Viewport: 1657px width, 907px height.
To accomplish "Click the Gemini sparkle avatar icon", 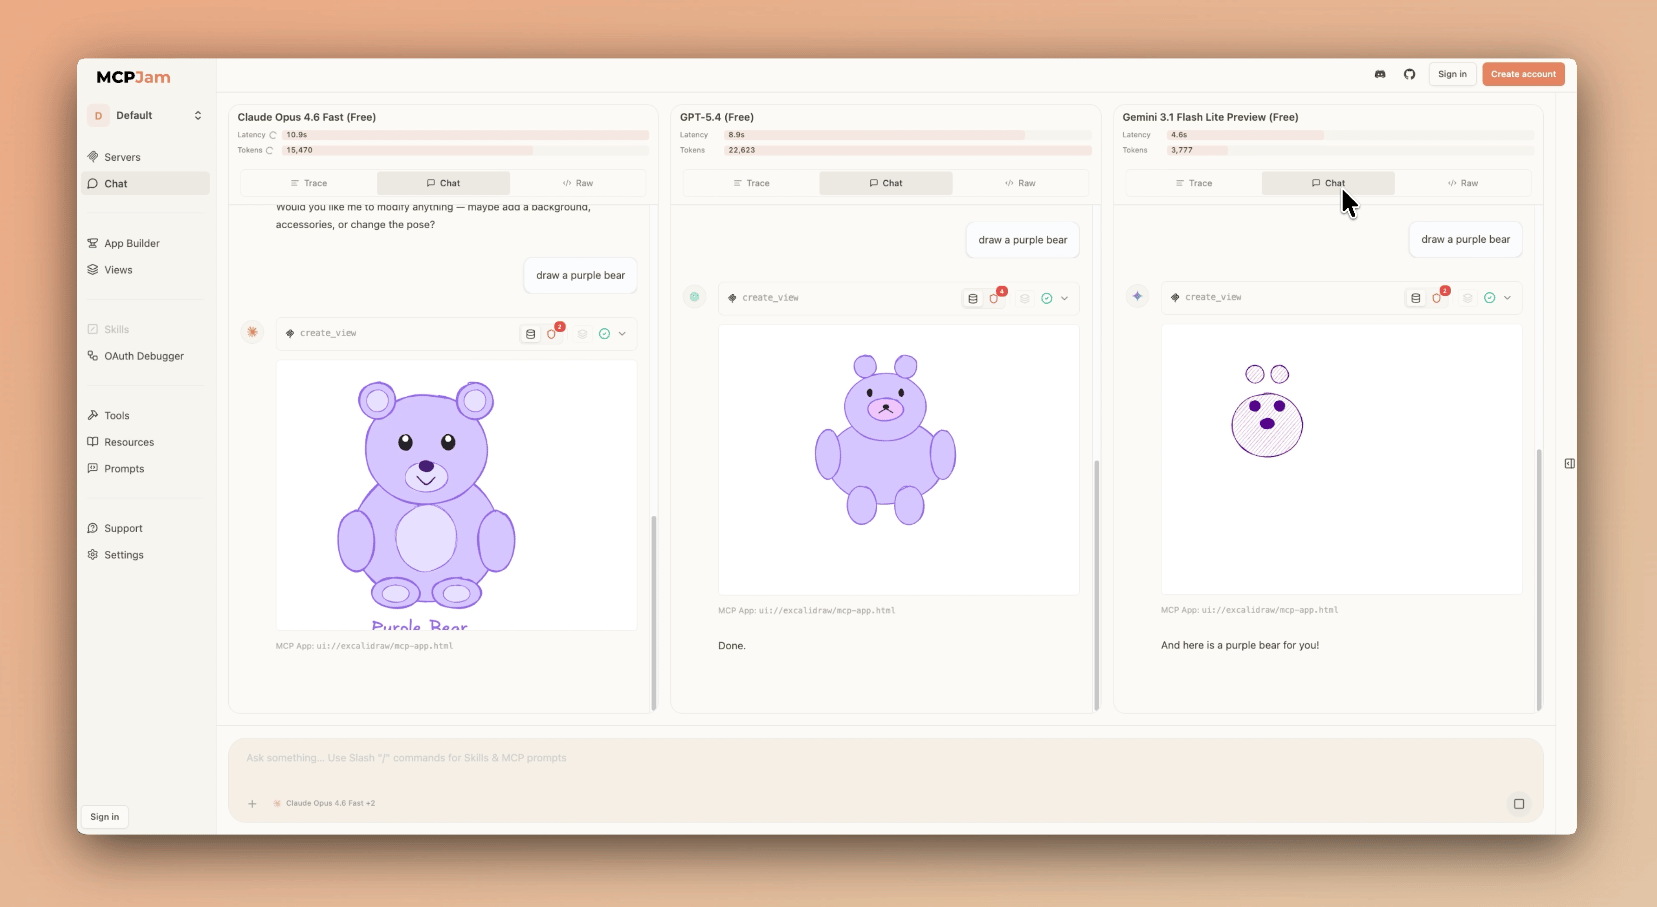I will [x=1137, y=296].
